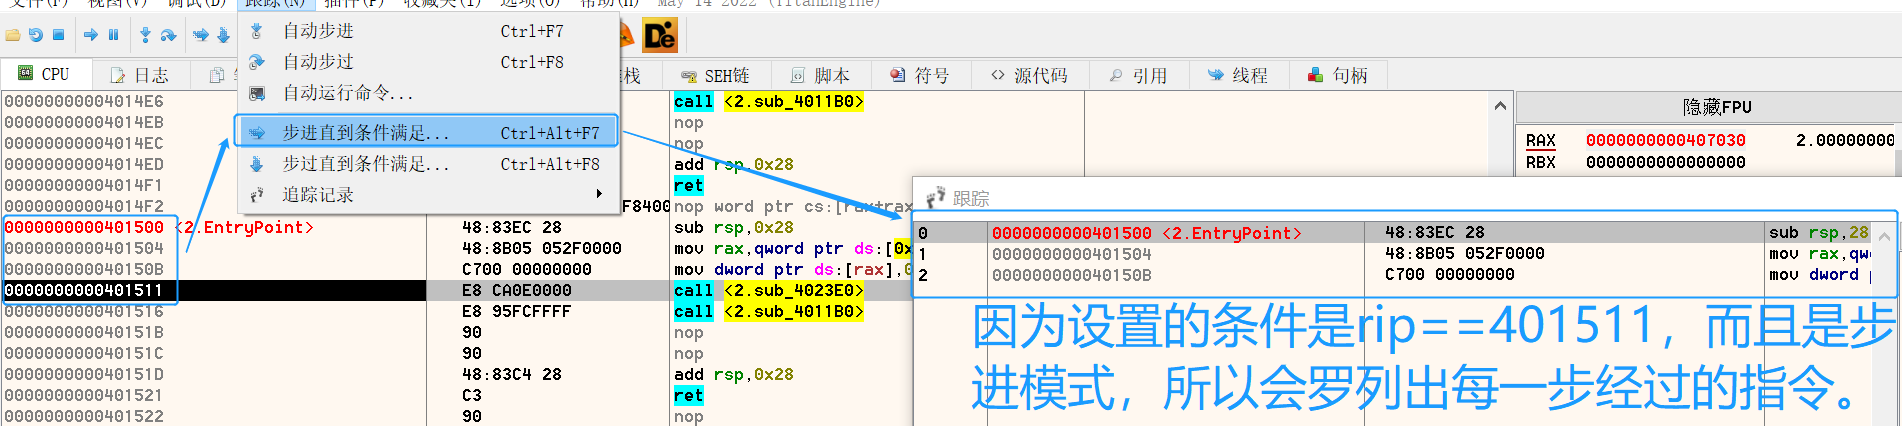Viewport: 1902px width, 426px height.
Task: Choose 自动步过 from the trace menu
Action: pos(428,62)
